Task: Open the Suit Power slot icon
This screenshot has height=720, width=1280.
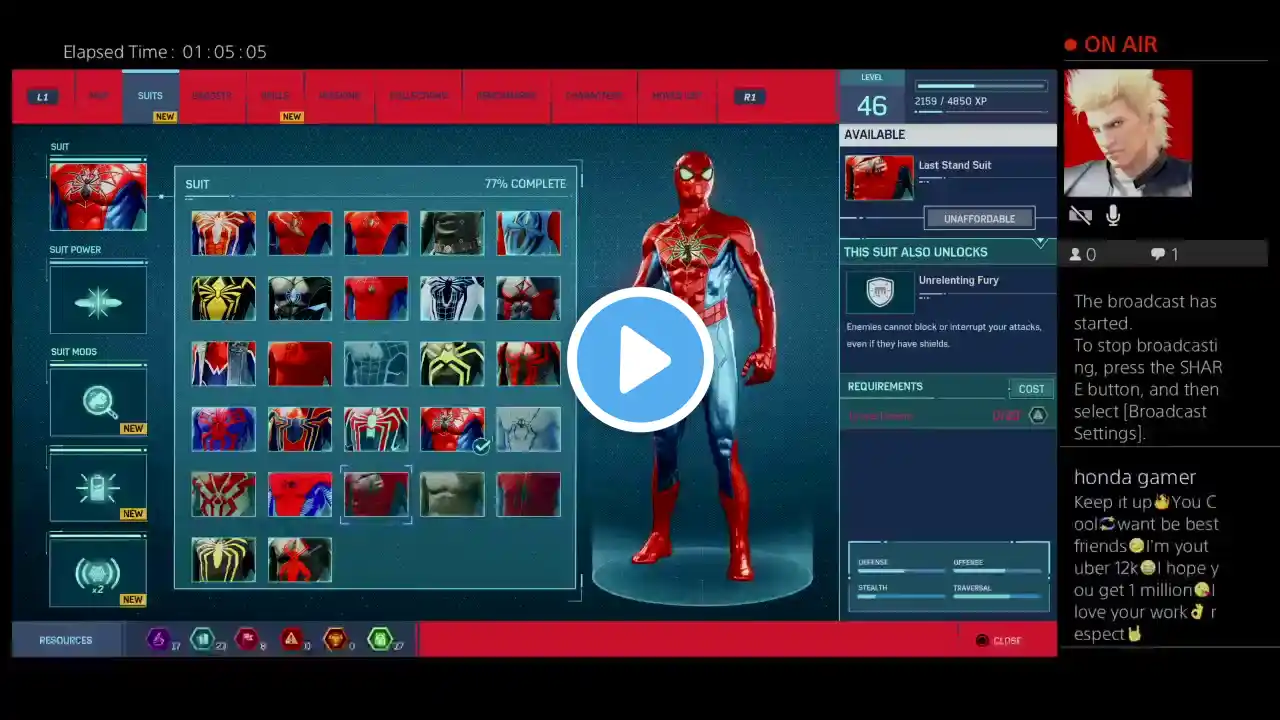Action: (x=98, y=300)
